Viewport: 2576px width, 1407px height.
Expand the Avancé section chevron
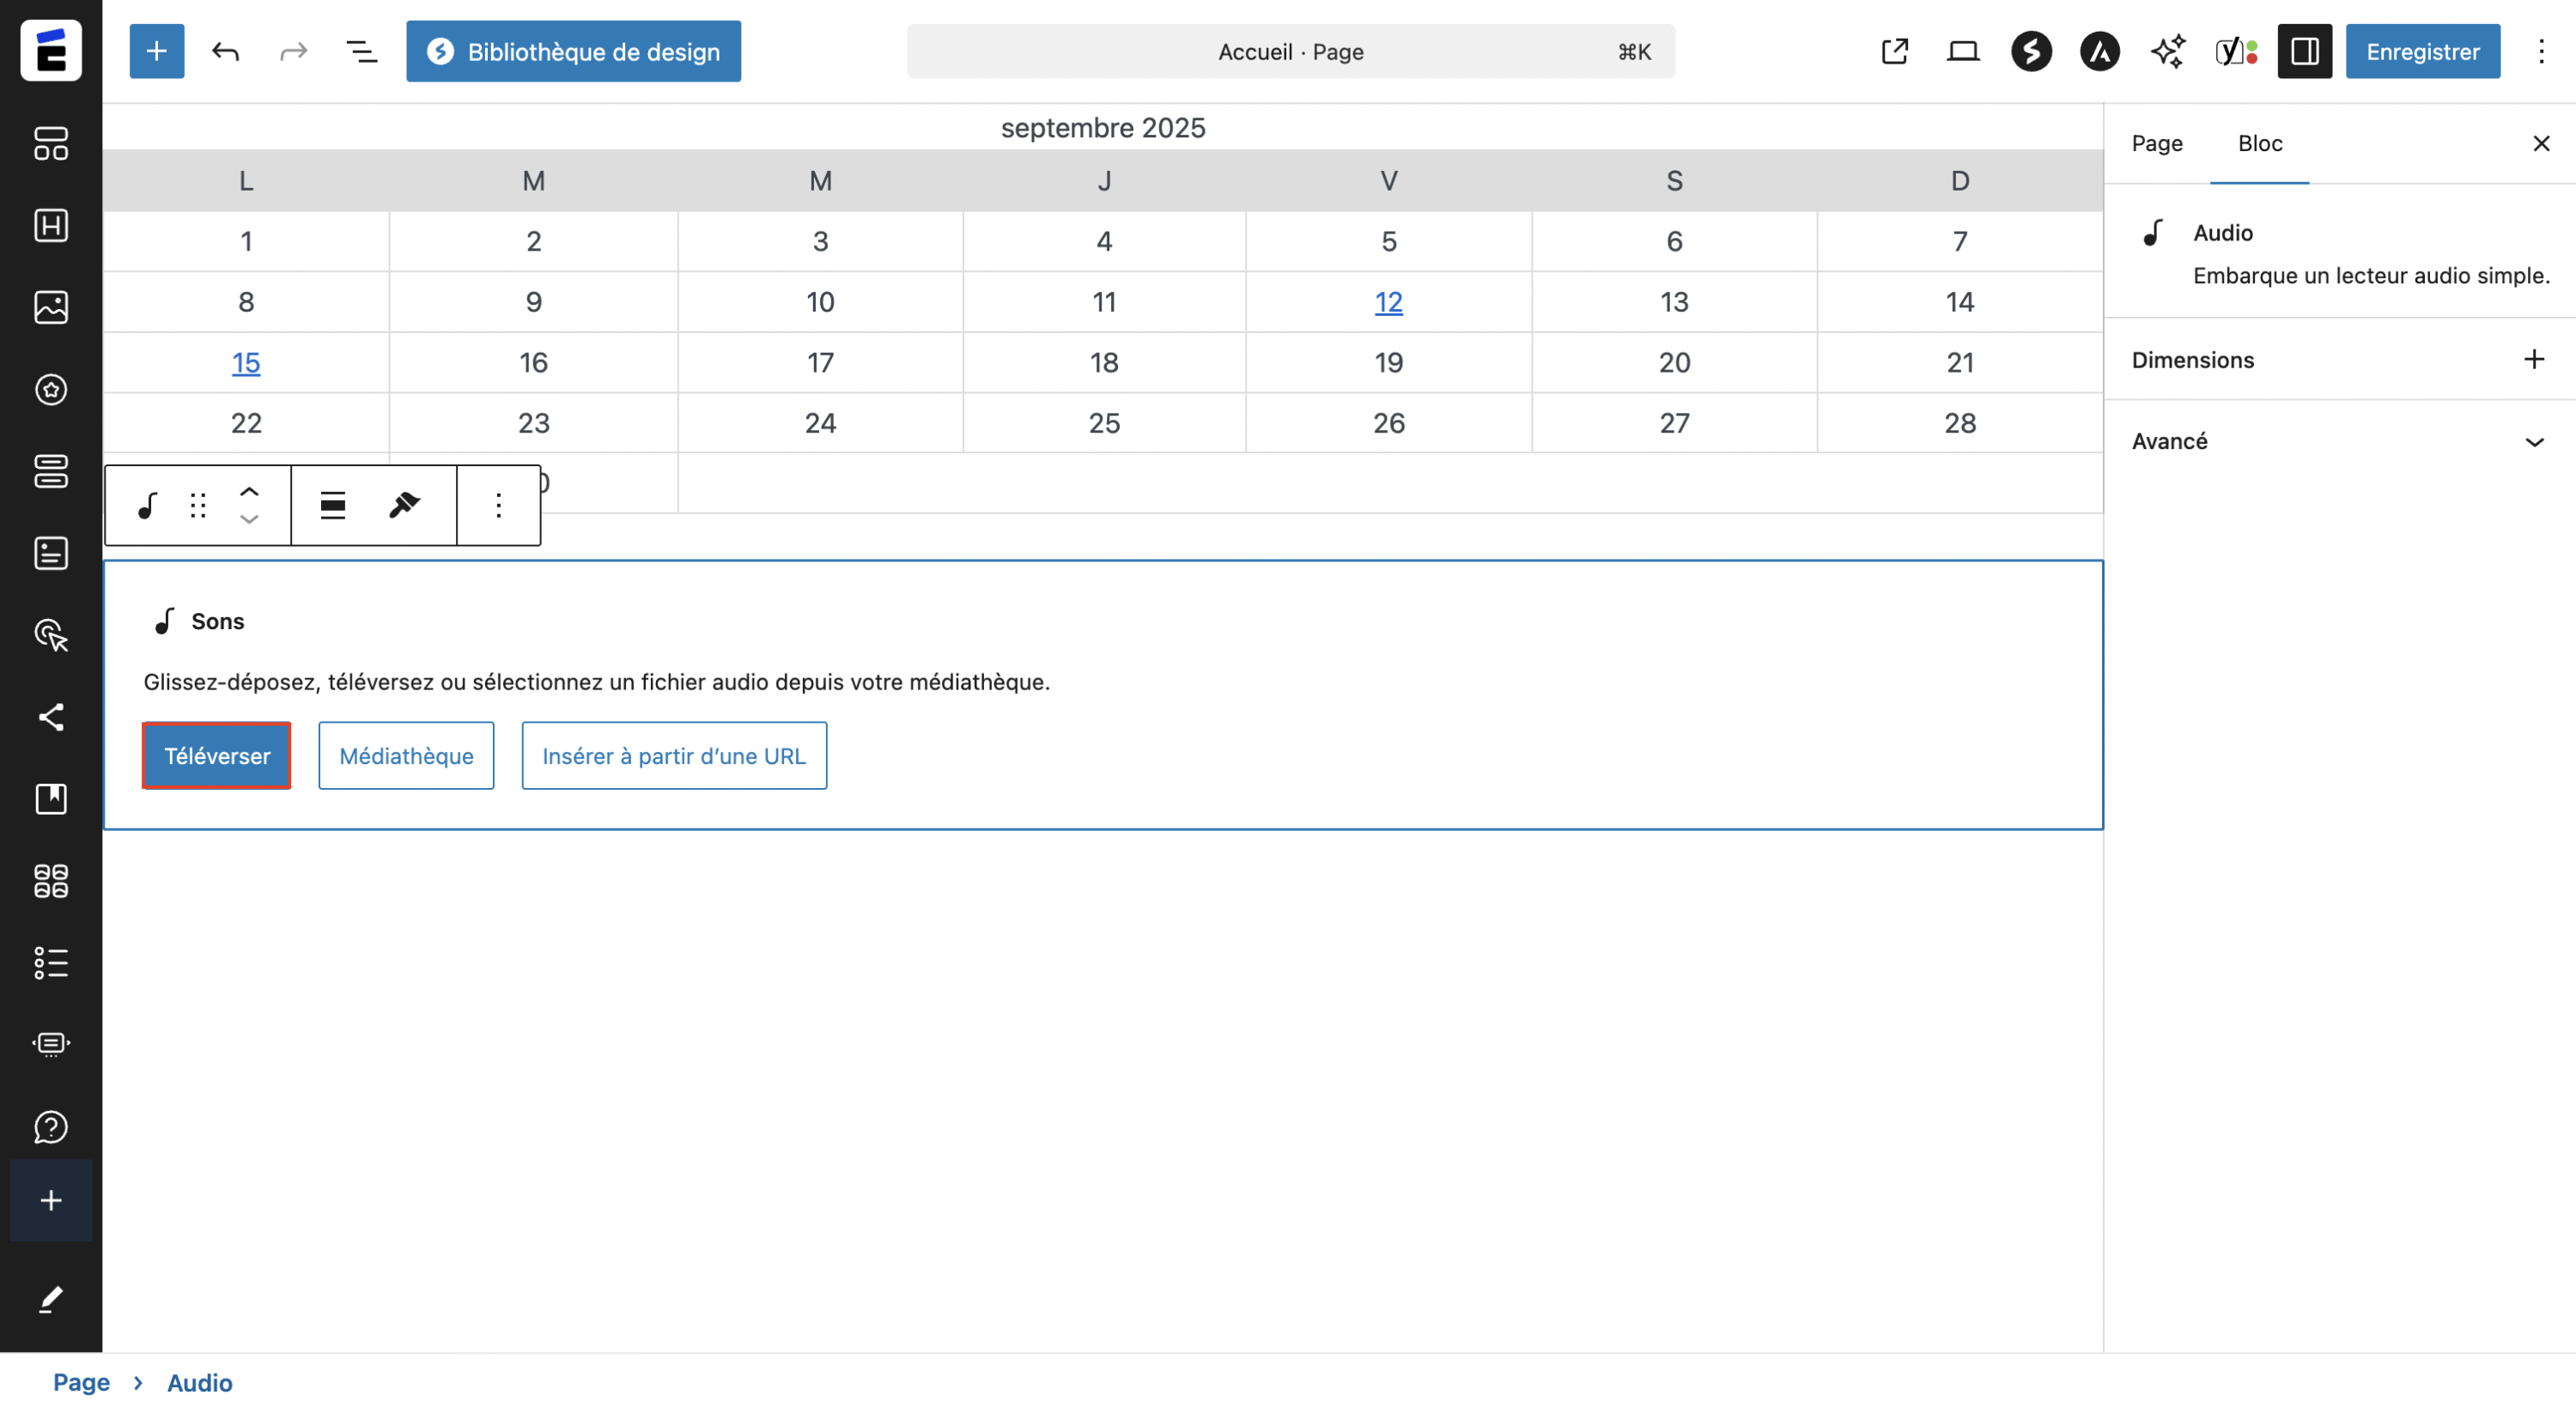[2533, 441]
